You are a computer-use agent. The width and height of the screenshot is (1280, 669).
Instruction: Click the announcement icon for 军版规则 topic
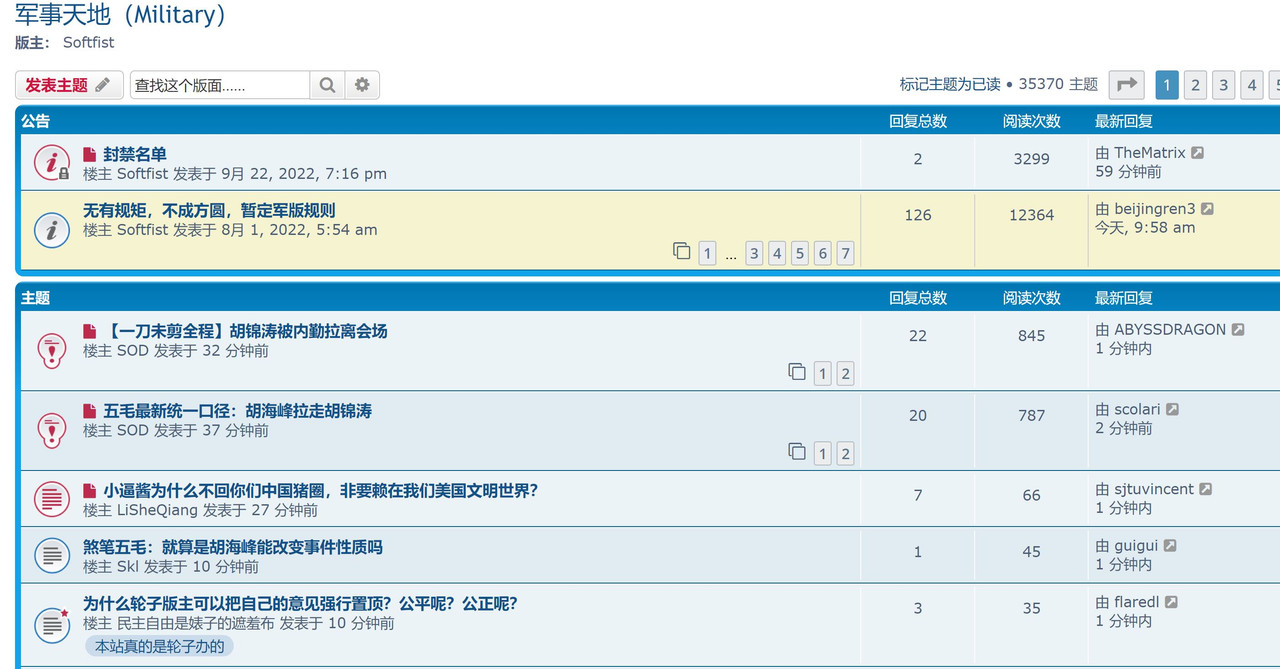point(51,230)
